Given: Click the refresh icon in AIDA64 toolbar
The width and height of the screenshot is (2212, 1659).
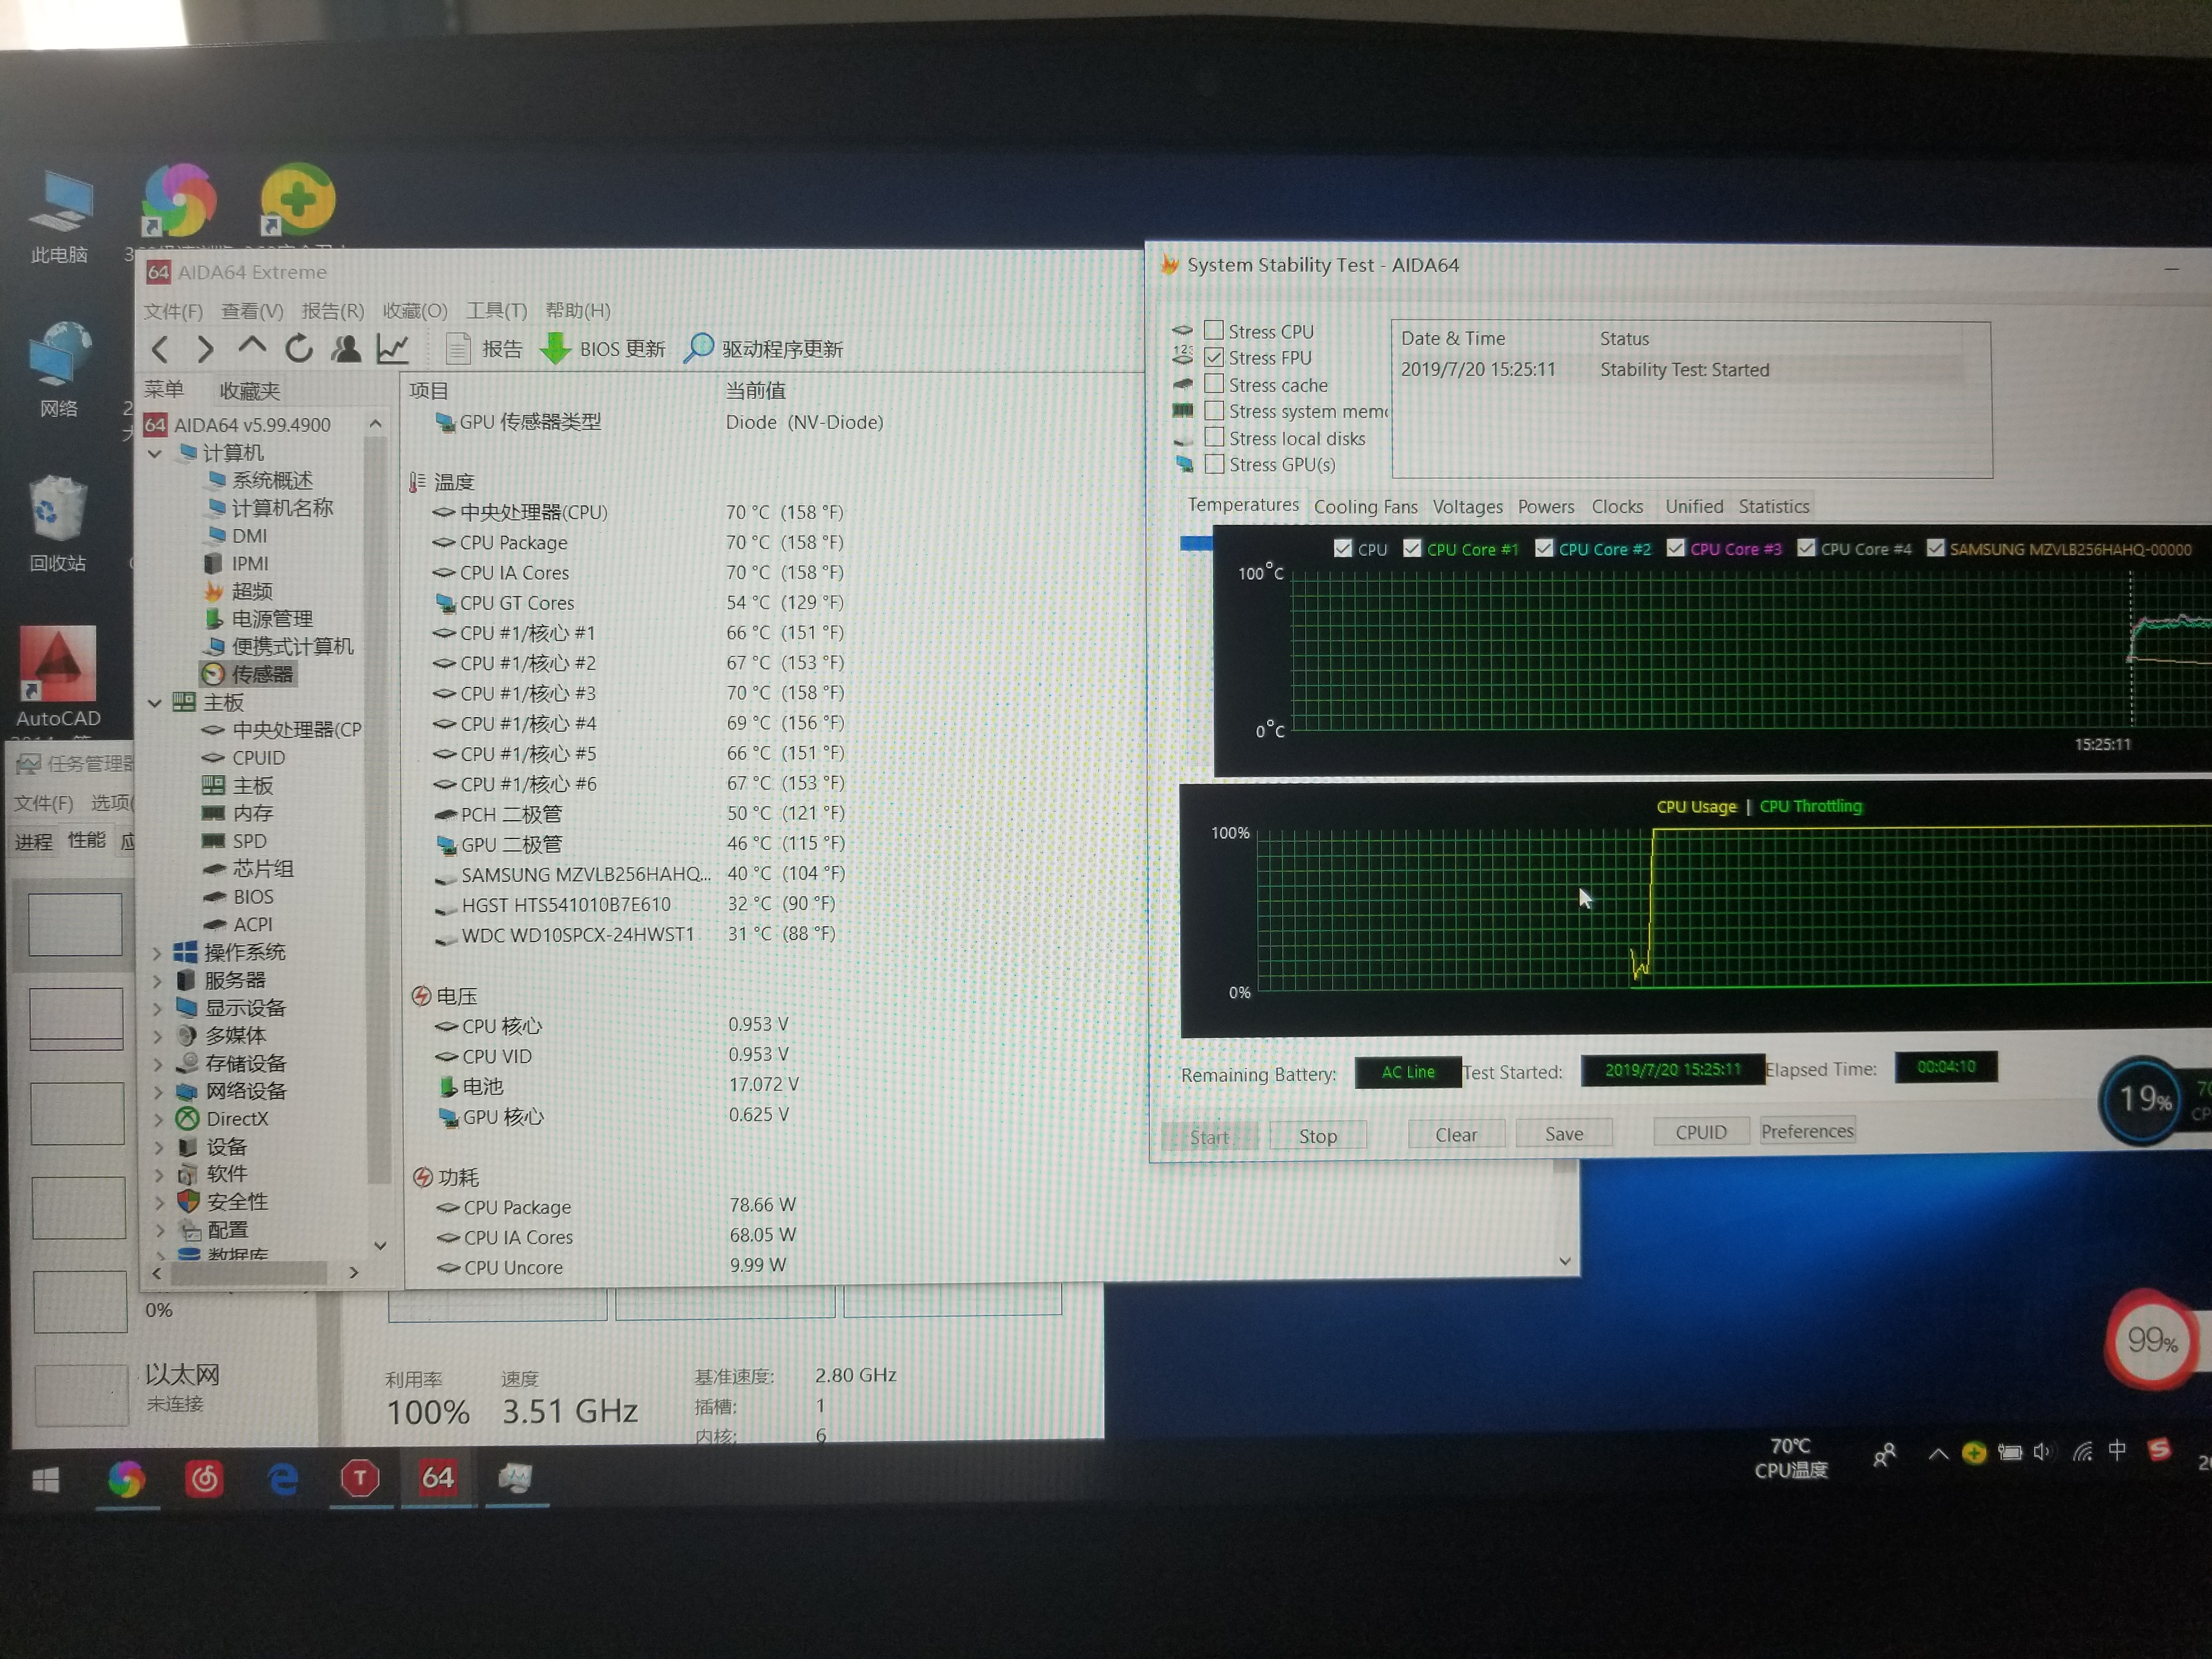Looking at the screenshot, I should click(298, 349).
